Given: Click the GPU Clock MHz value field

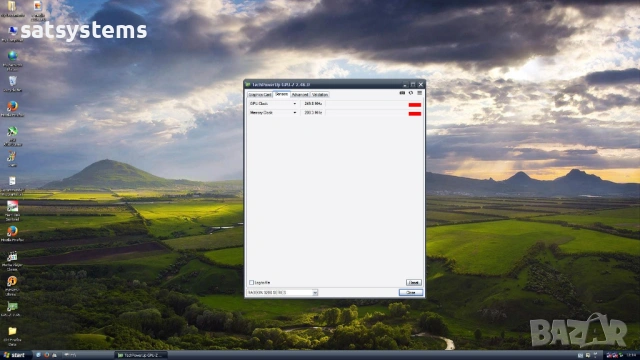Looking at the screenshot, I should tap(313, 104).
